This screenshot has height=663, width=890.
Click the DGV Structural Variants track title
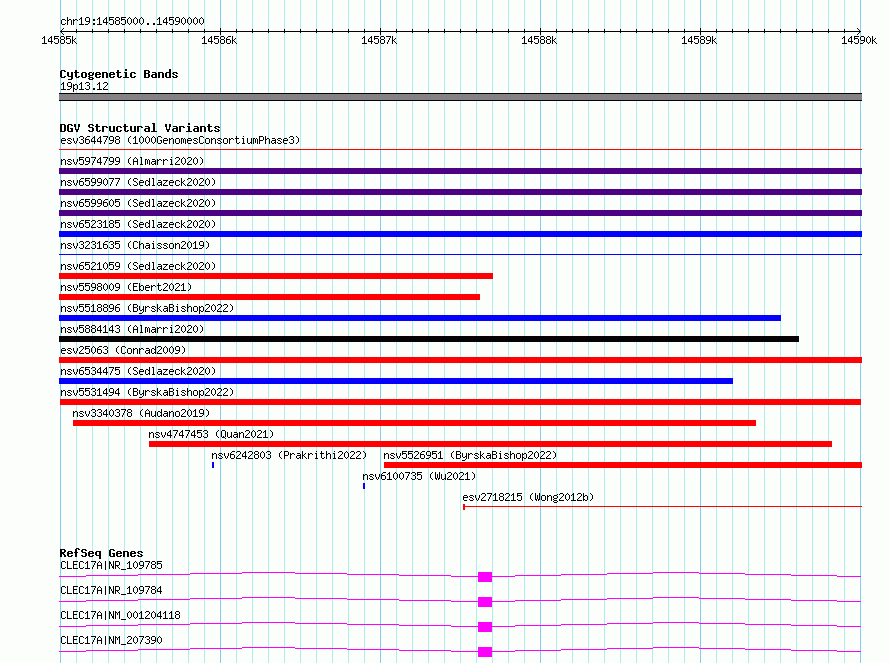(x=140, y=128)
